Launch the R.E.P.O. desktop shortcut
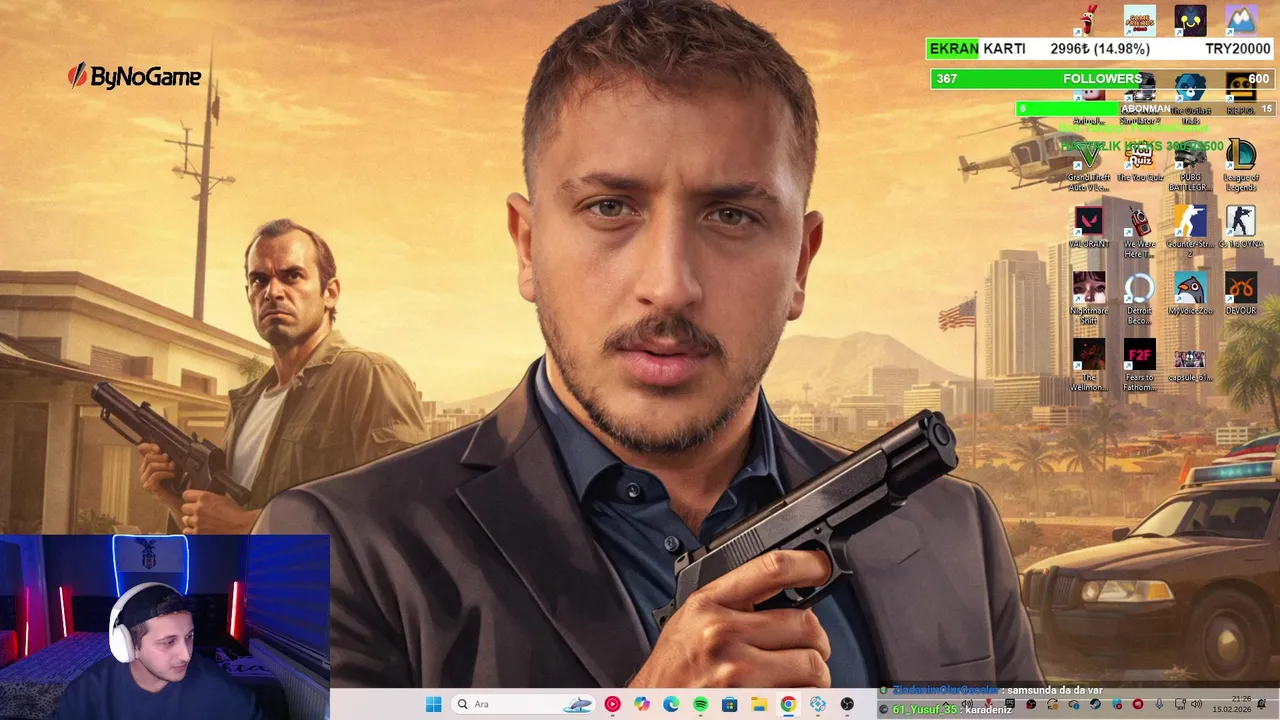The width and height of the screenshot is (1280, 720). point(1241,96)
